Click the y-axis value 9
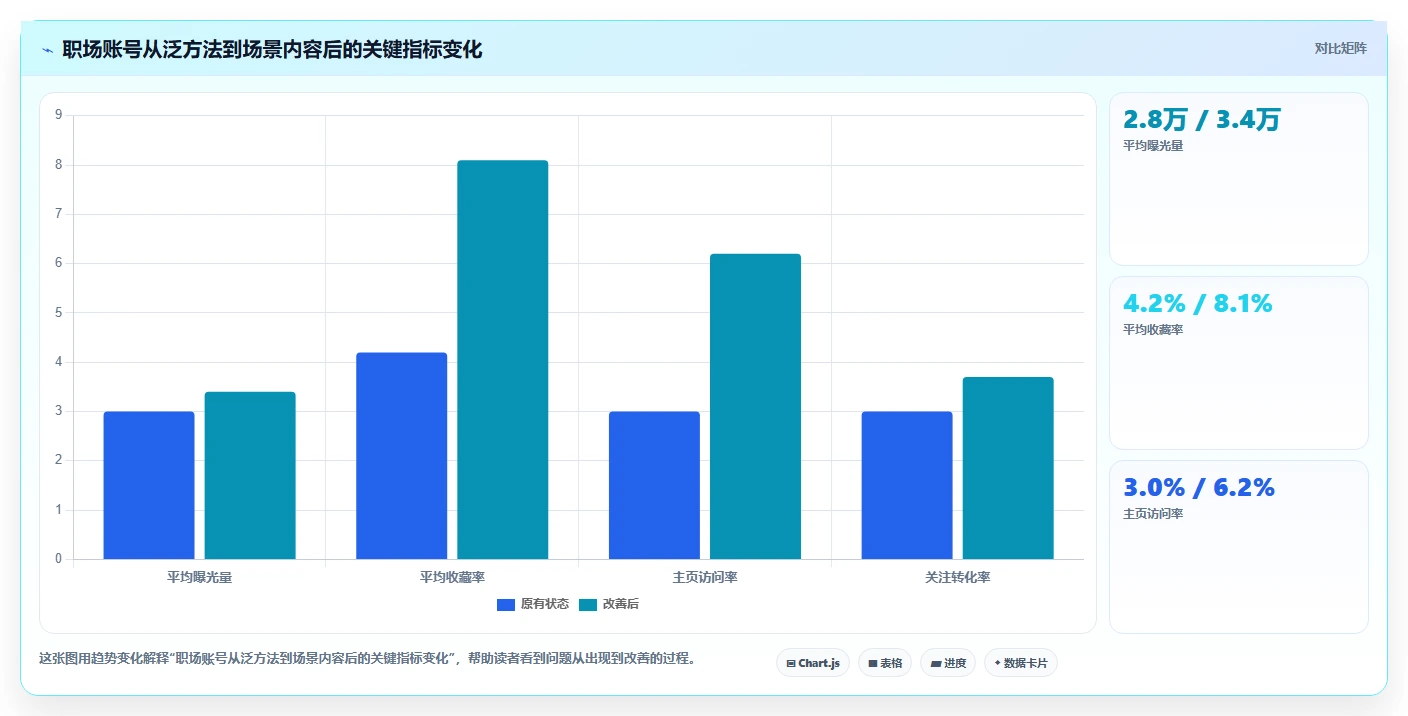 58,115
